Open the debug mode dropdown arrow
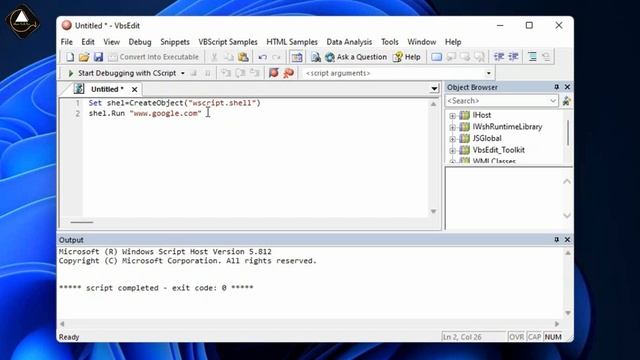Viewport: 640px width, 360px height. coord(183,73)
